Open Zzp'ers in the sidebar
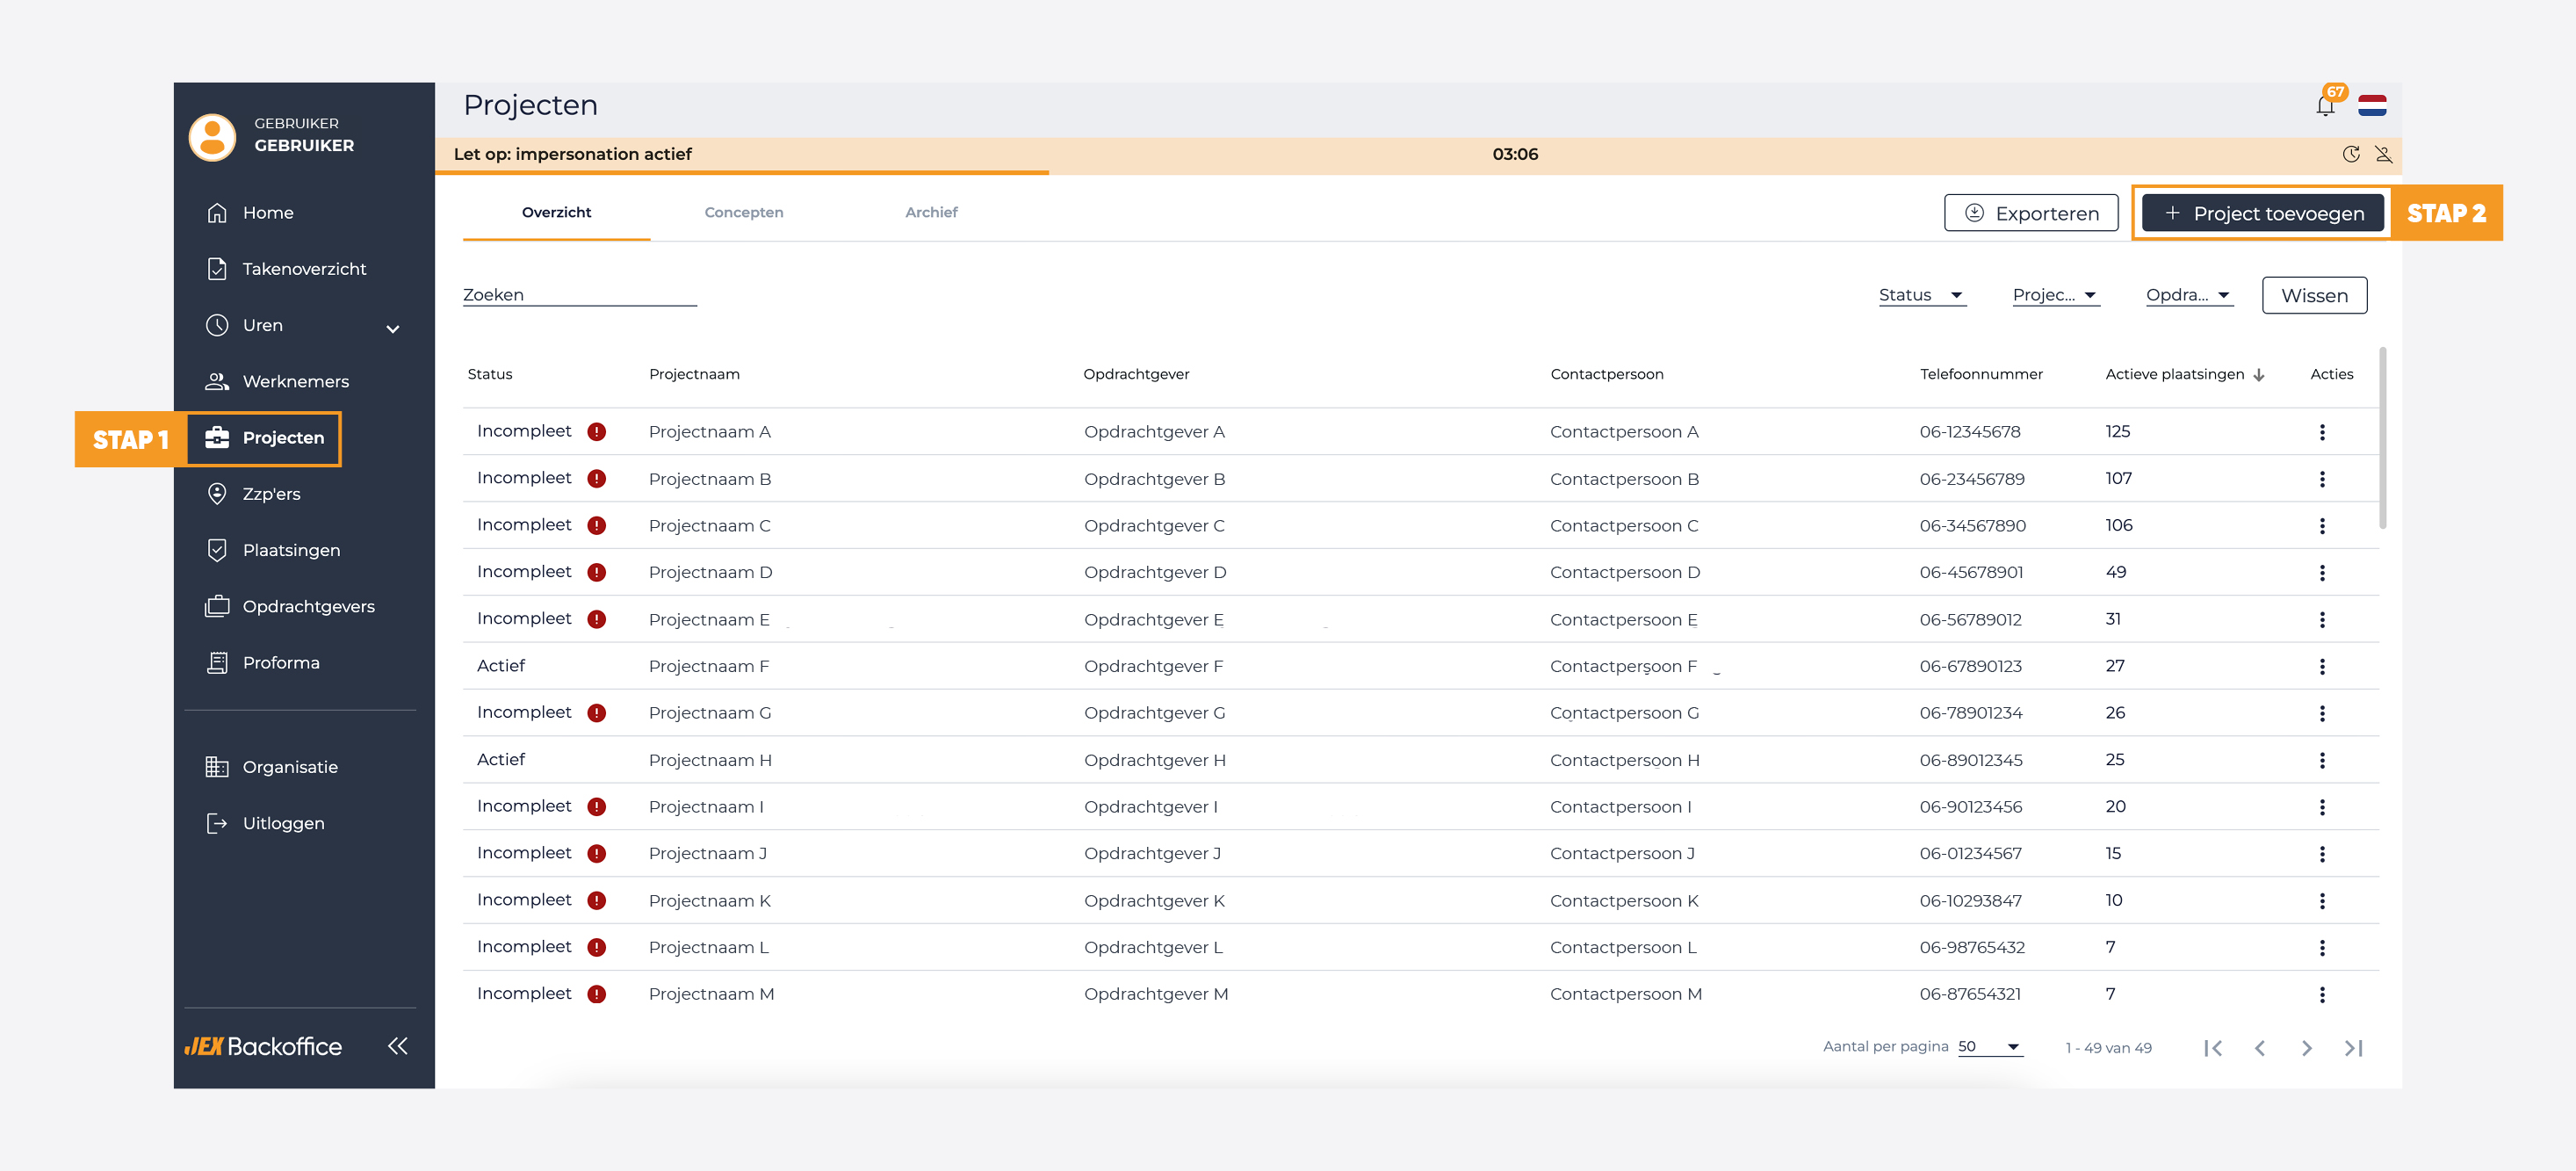2576x1171 pixels. click(x=253, y=494)
